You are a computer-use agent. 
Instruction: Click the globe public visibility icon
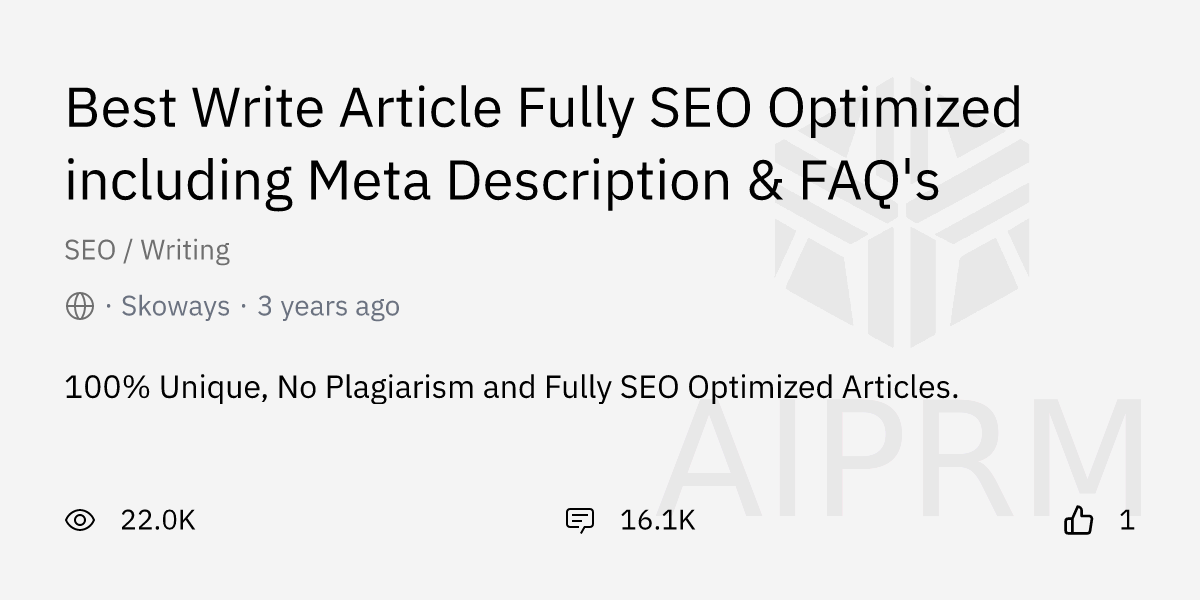(x=80, y=306)
